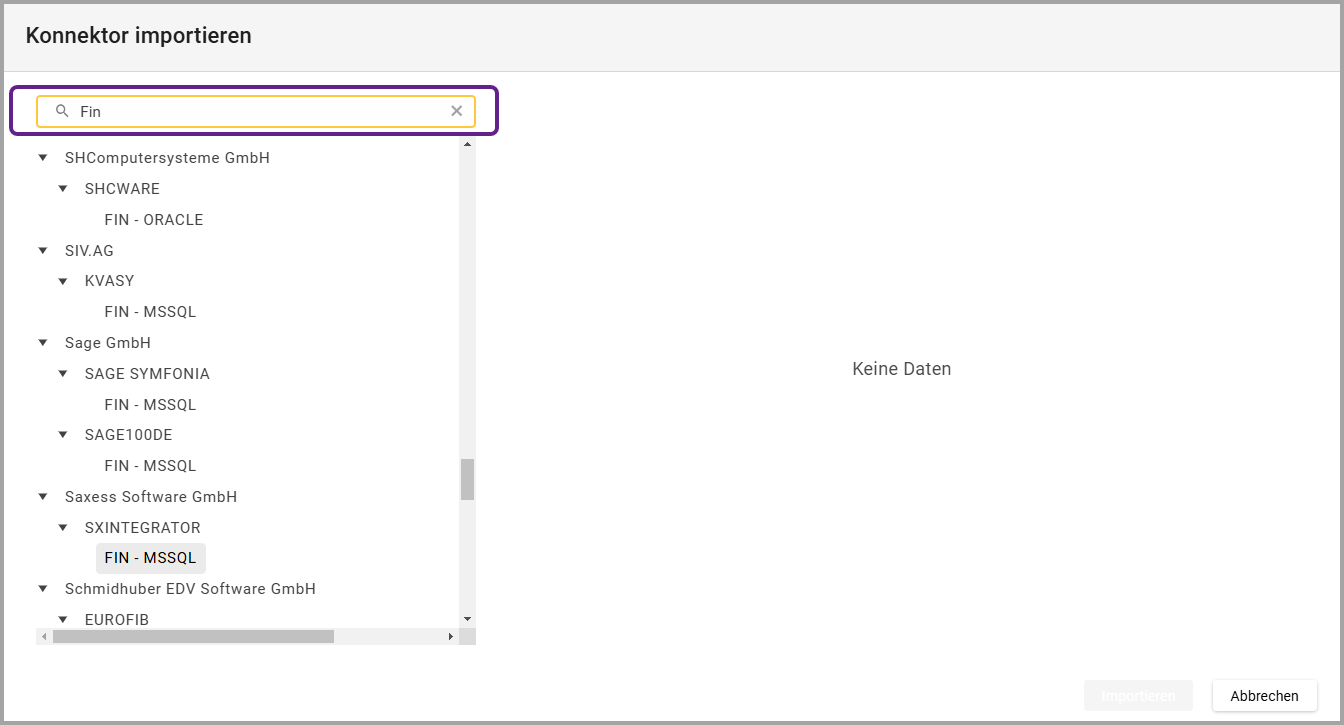Select FIN - MSSQL under SAGE100DE
This screenshot has width=1344, height=725.
[150, 466]
